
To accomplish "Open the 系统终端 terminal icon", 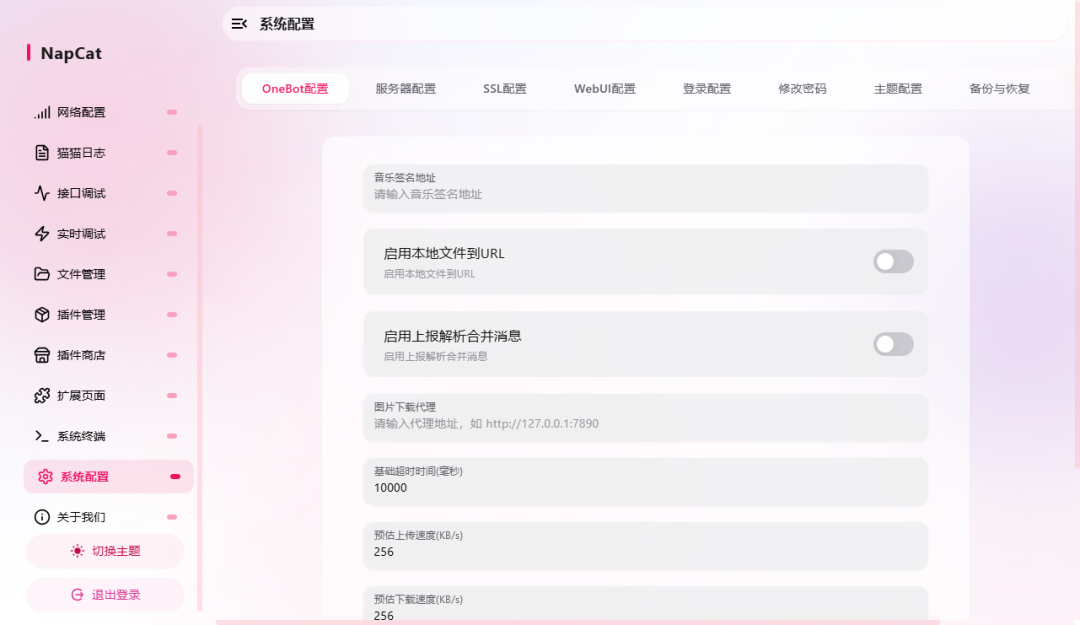I will tap(42, 436).
